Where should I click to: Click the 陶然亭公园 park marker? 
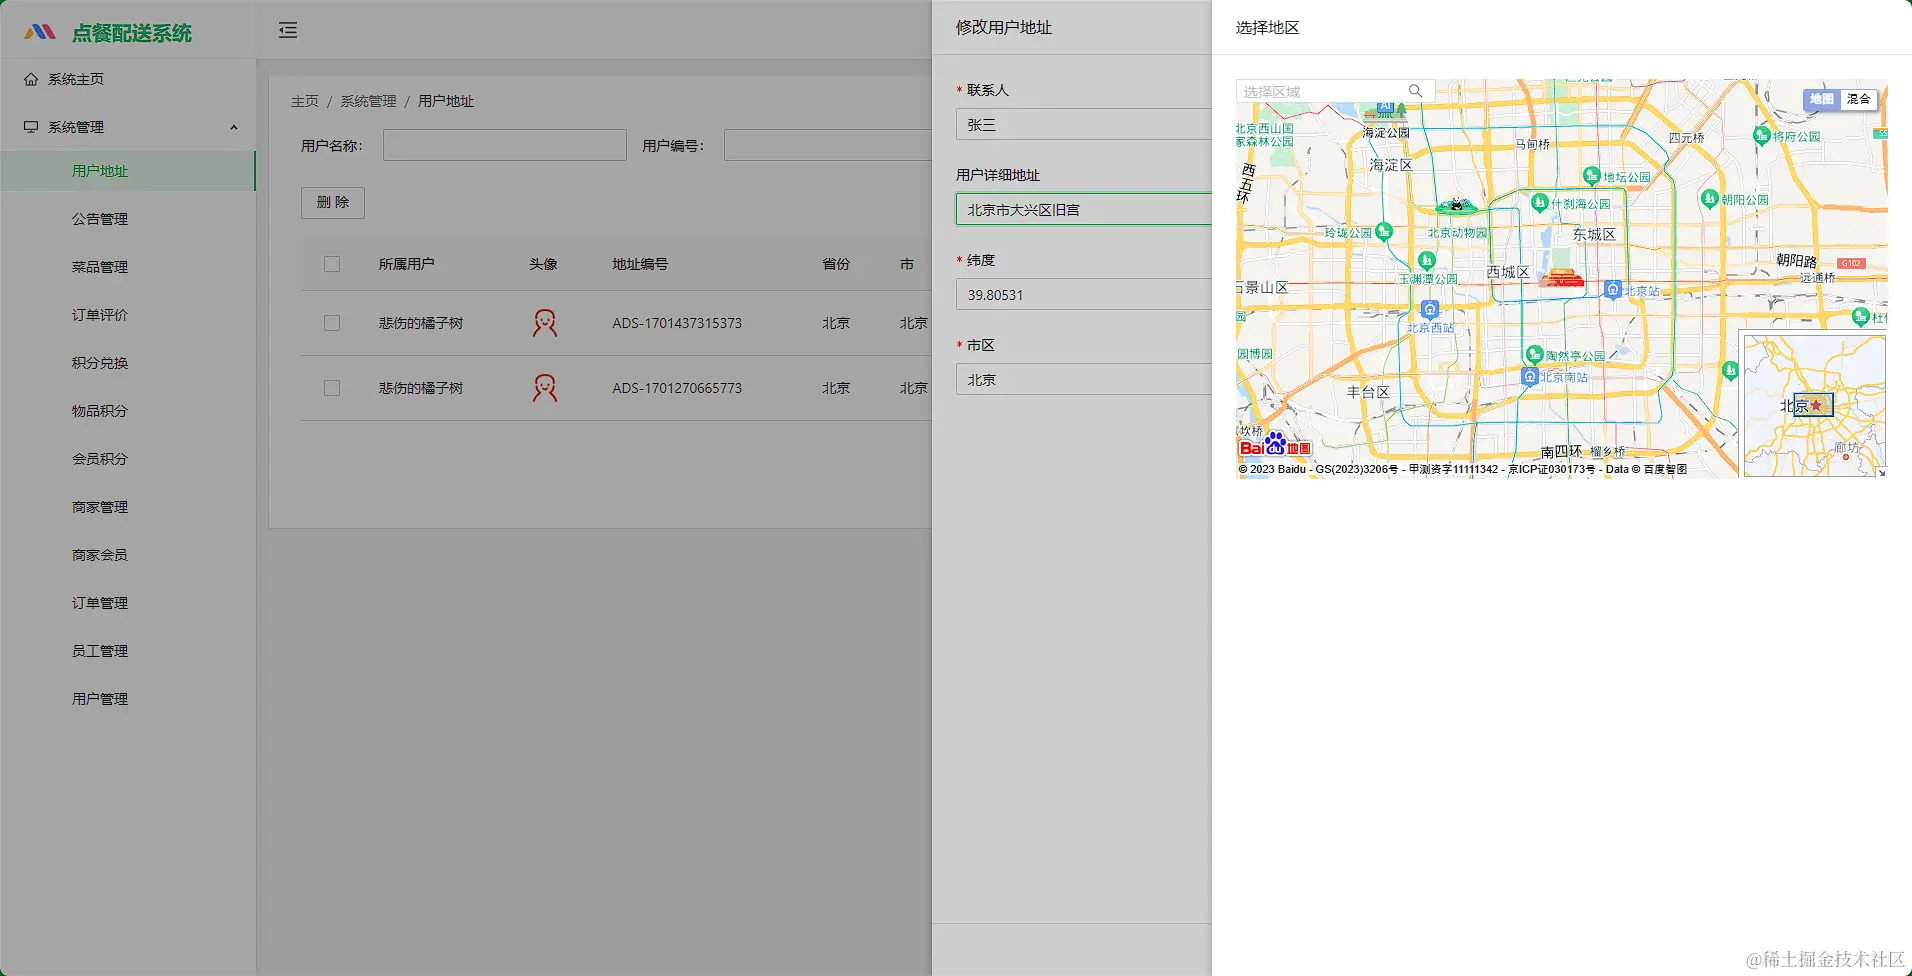[1534, 354]
